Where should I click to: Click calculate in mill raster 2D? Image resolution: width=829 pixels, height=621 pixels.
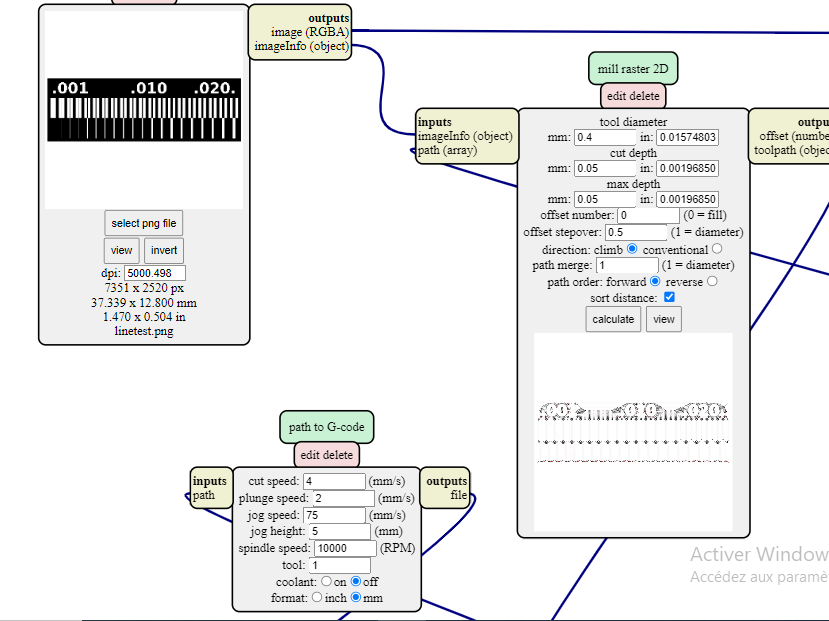tap(613, 319)
